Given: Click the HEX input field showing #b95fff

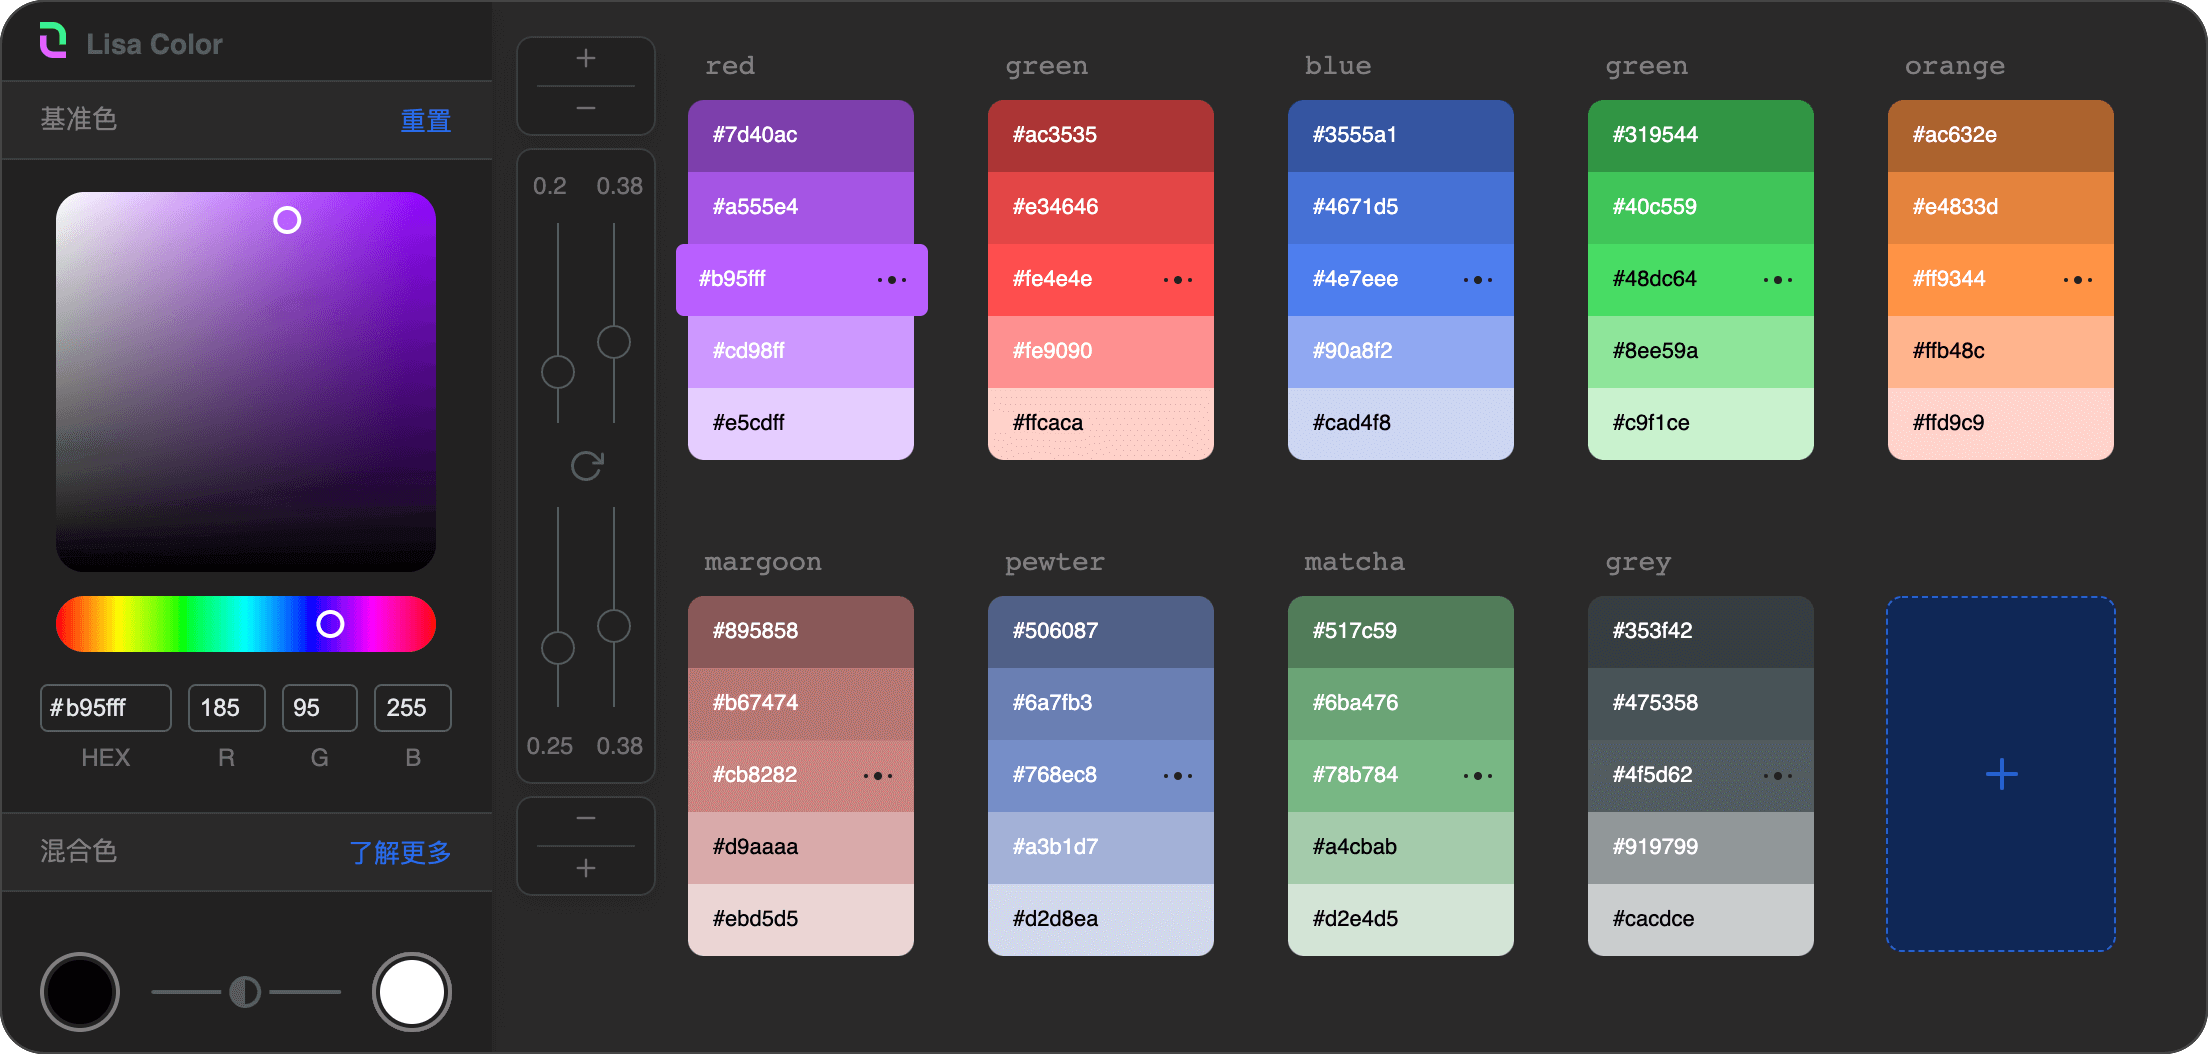Looking at the screenshot, I should 105,708.
